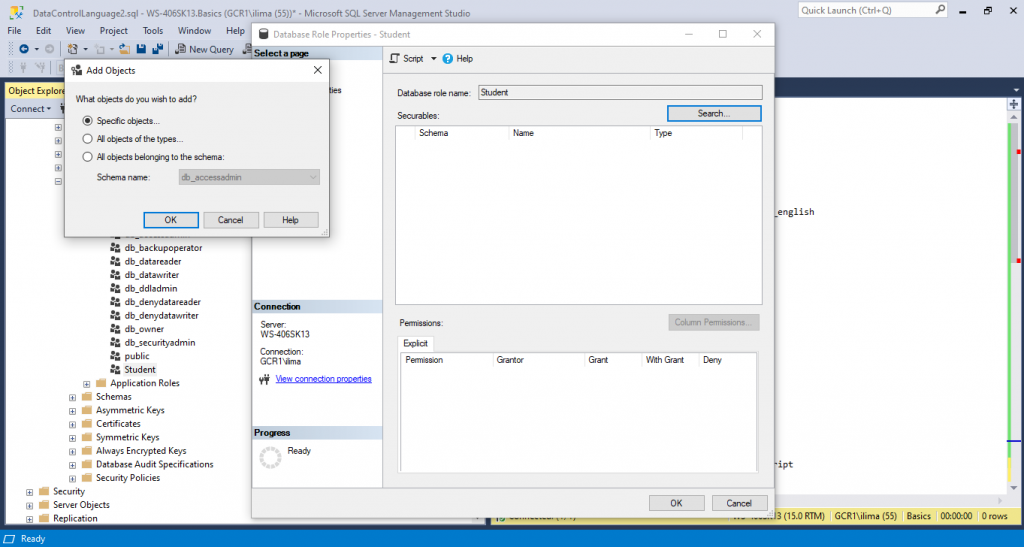The height and width of the screenshot is (547, 1024).
Task: Click the Column Permissions... button
Action: (714, 322)
